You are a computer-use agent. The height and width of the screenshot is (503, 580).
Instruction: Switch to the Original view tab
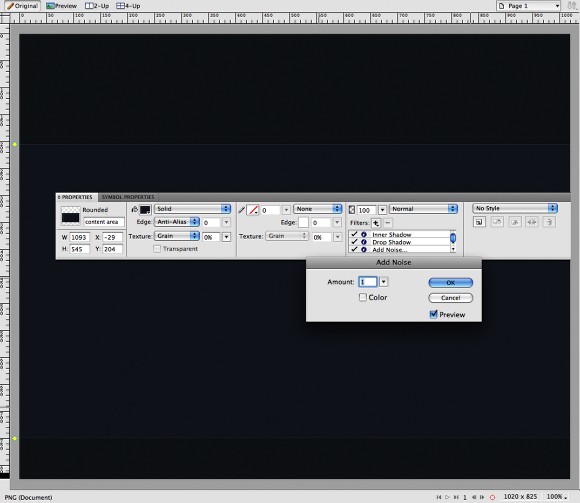(23, 6)
